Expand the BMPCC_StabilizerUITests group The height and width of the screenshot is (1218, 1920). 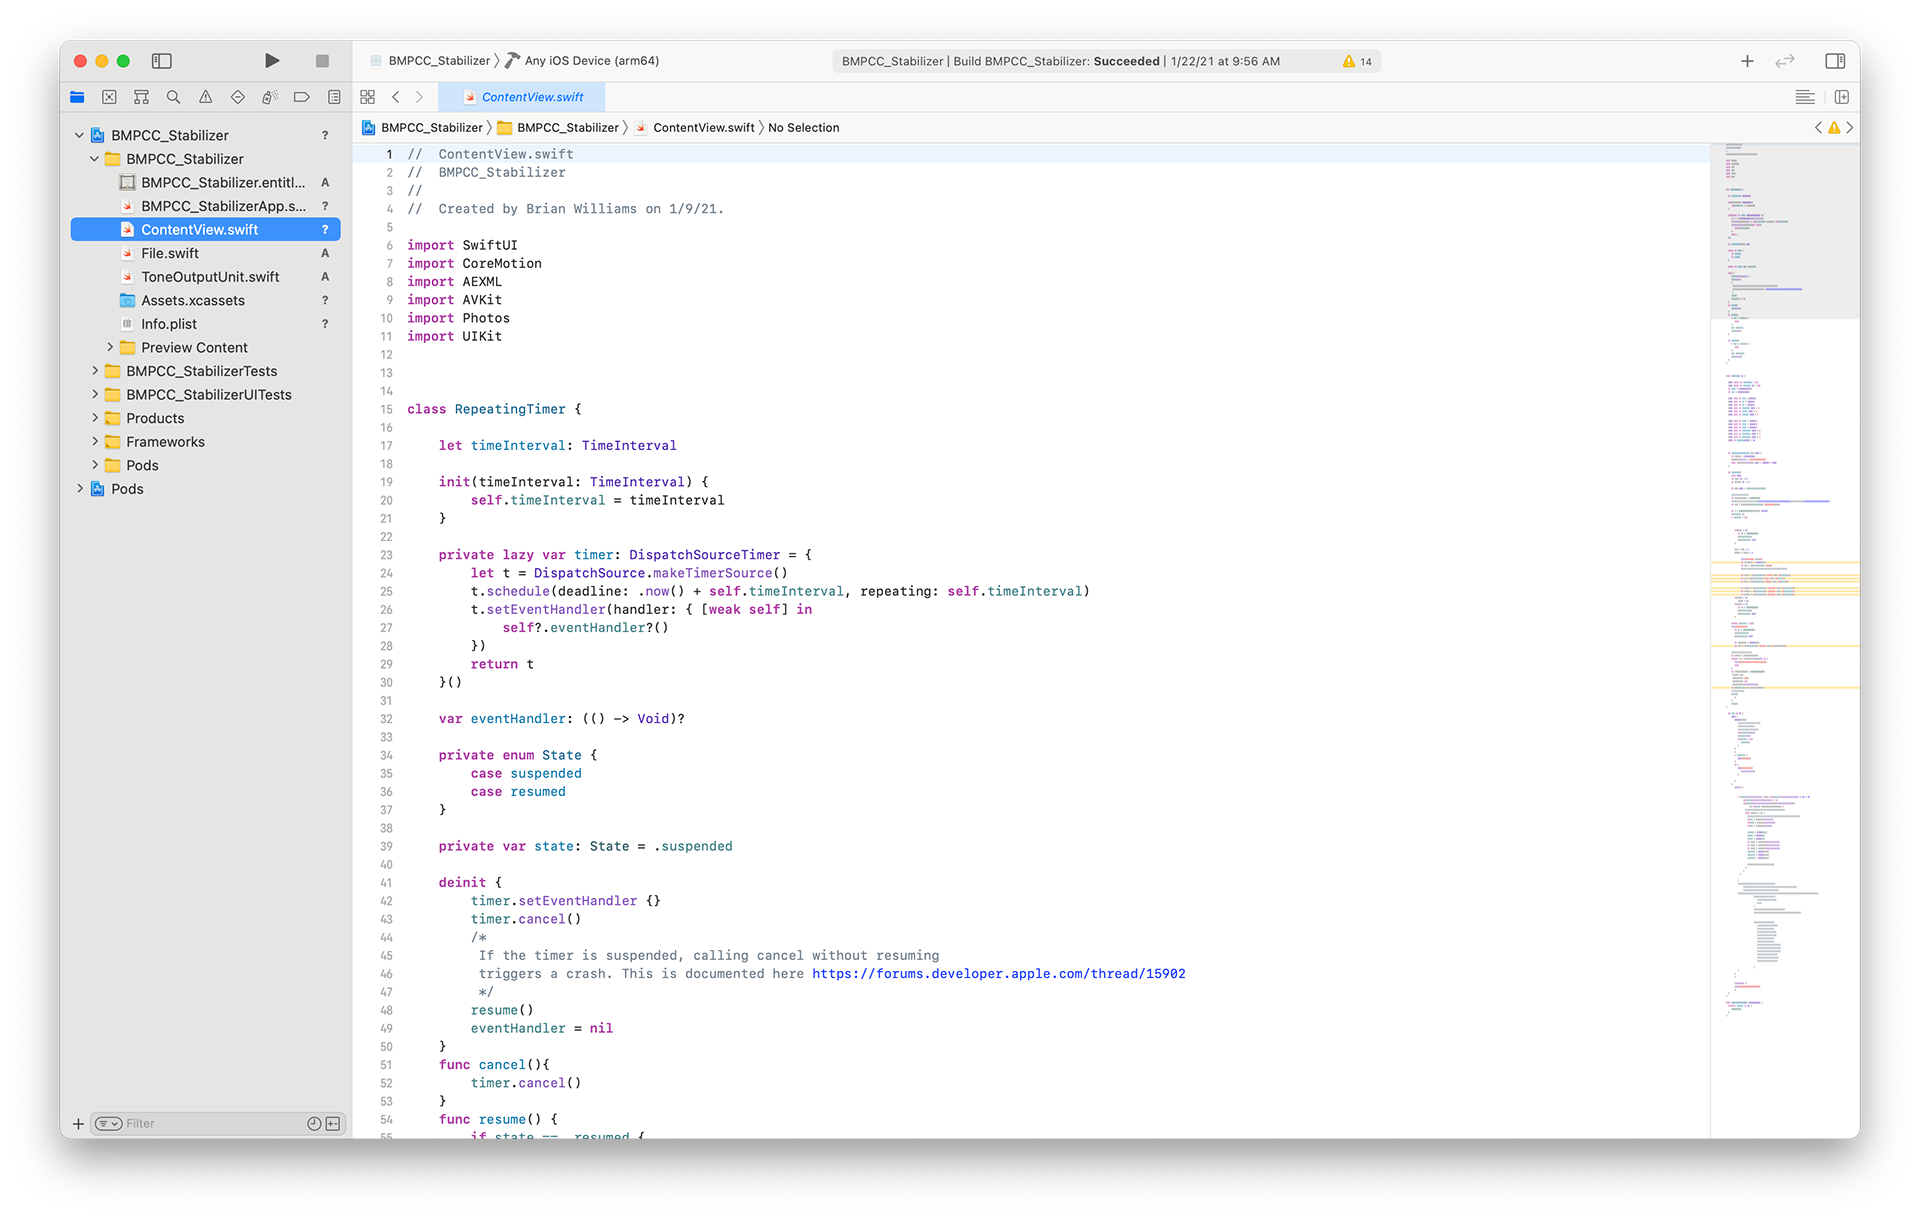point(95,394)
